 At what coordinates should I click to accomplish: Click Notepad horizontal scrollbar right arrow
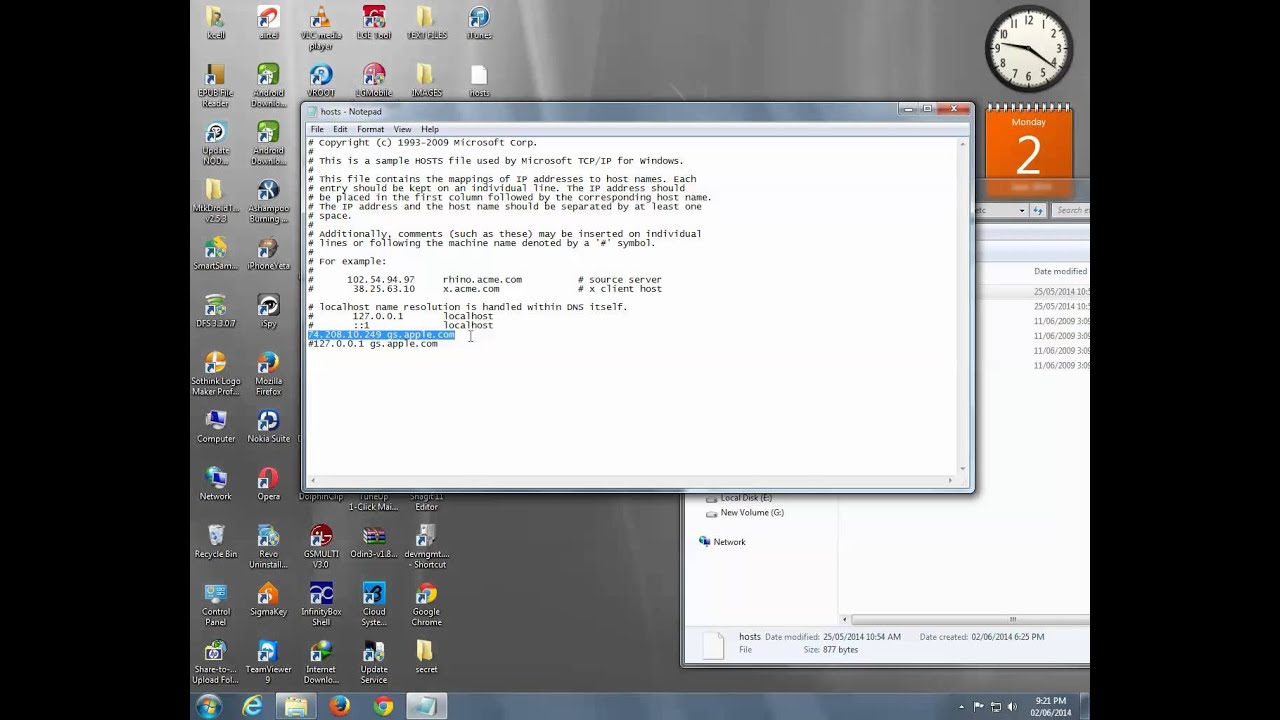click(950, 480)
